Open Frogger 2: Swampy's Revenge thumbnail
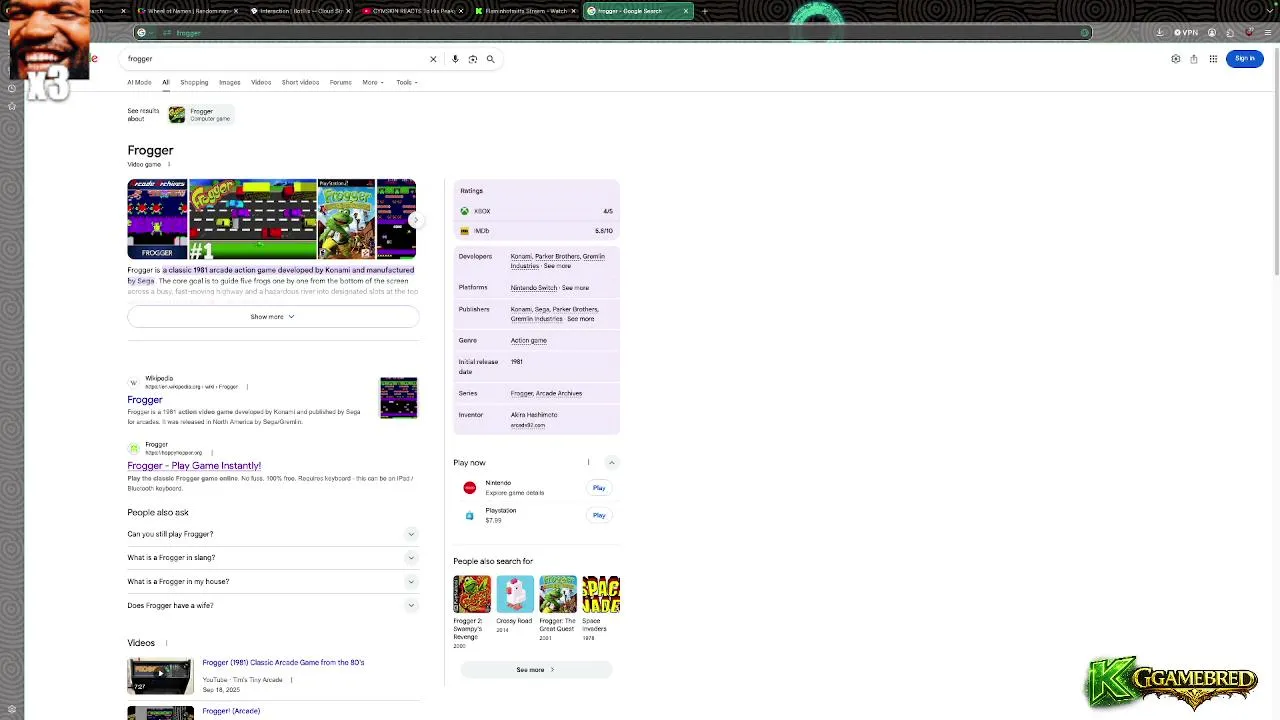The image size is (1280, 720). click(x=472, y=594)
